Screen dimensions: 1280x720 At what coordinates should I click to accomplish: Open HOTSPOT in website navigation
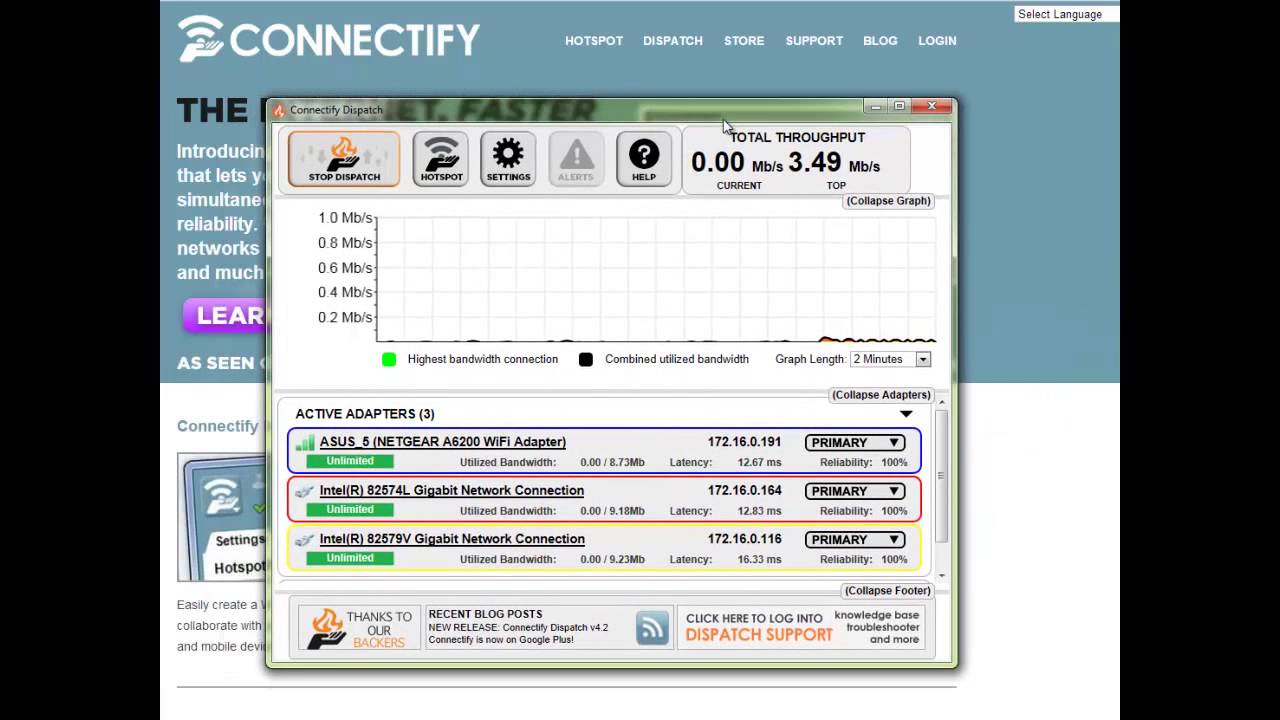[594, 41]
